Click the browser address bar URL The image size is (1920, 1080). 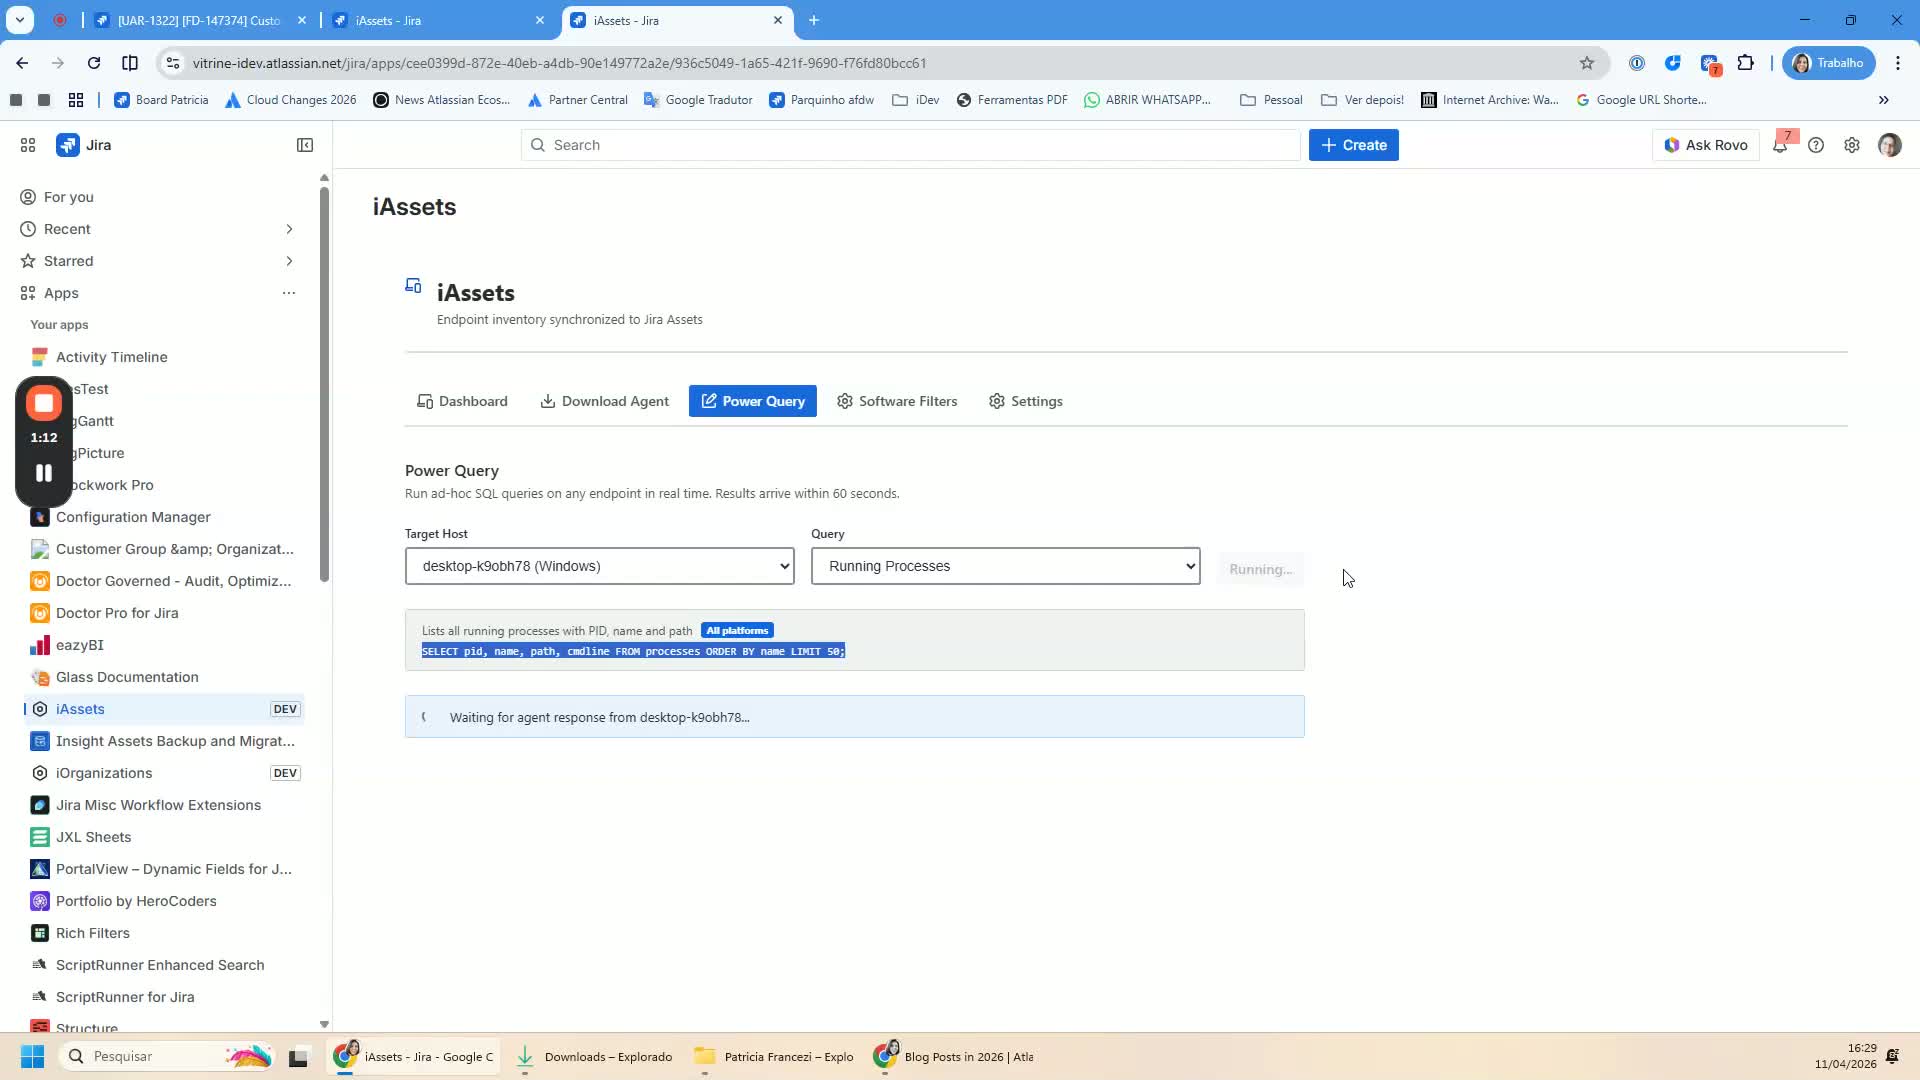tap(560, 63)
